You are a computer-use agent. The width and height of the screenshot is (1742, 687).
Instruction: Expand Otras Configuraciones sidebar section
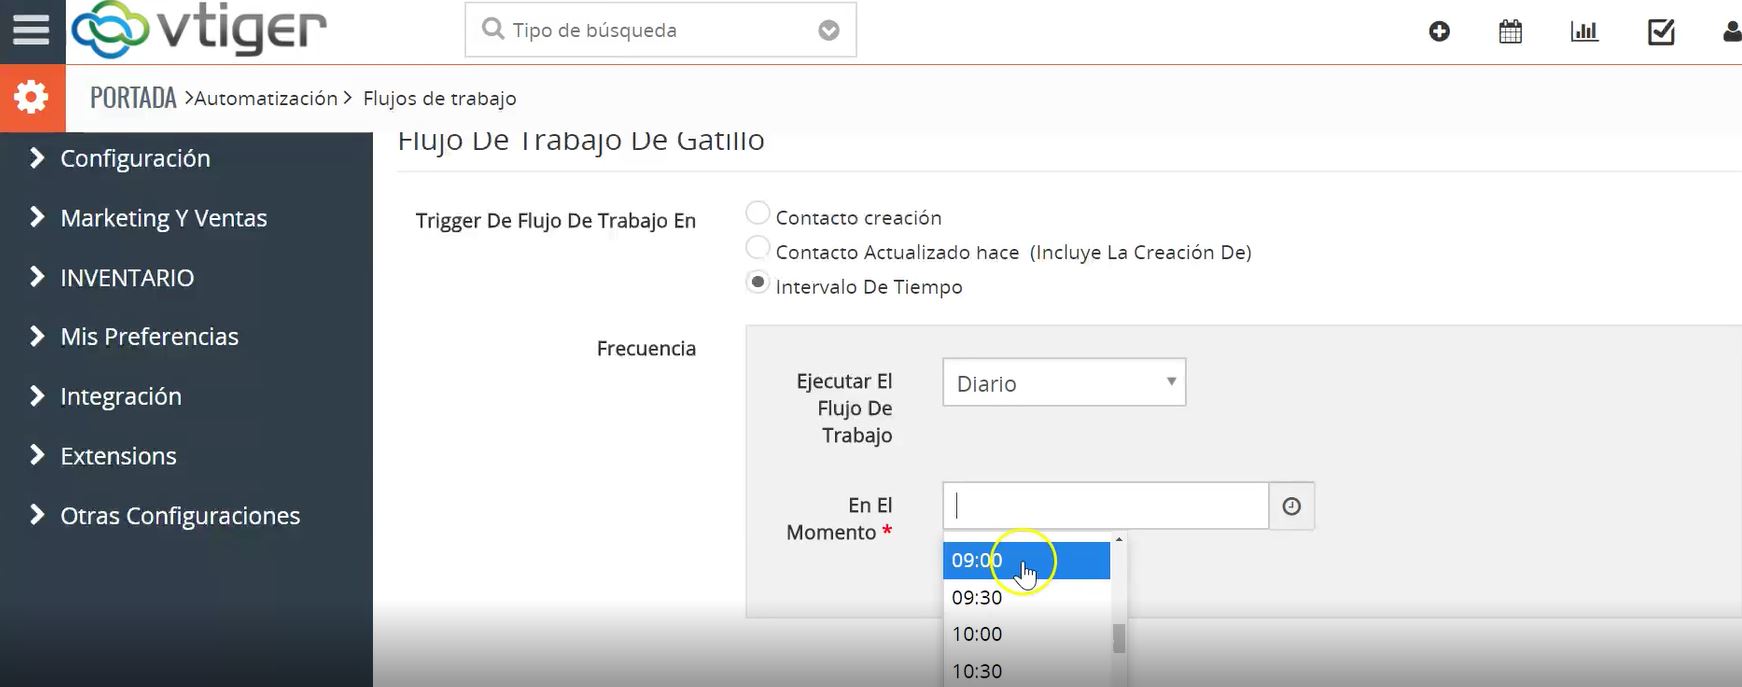(x=180, y=515)
